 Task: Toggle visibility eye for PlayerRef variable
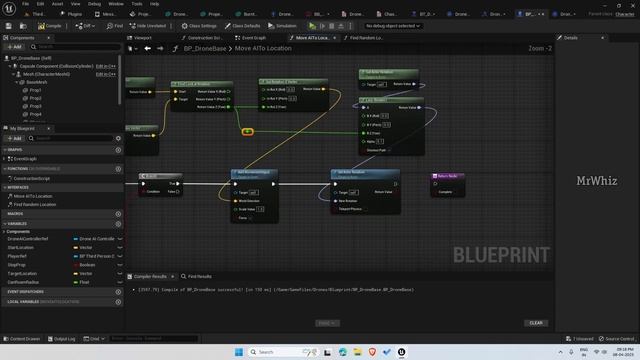click(120, 256)
